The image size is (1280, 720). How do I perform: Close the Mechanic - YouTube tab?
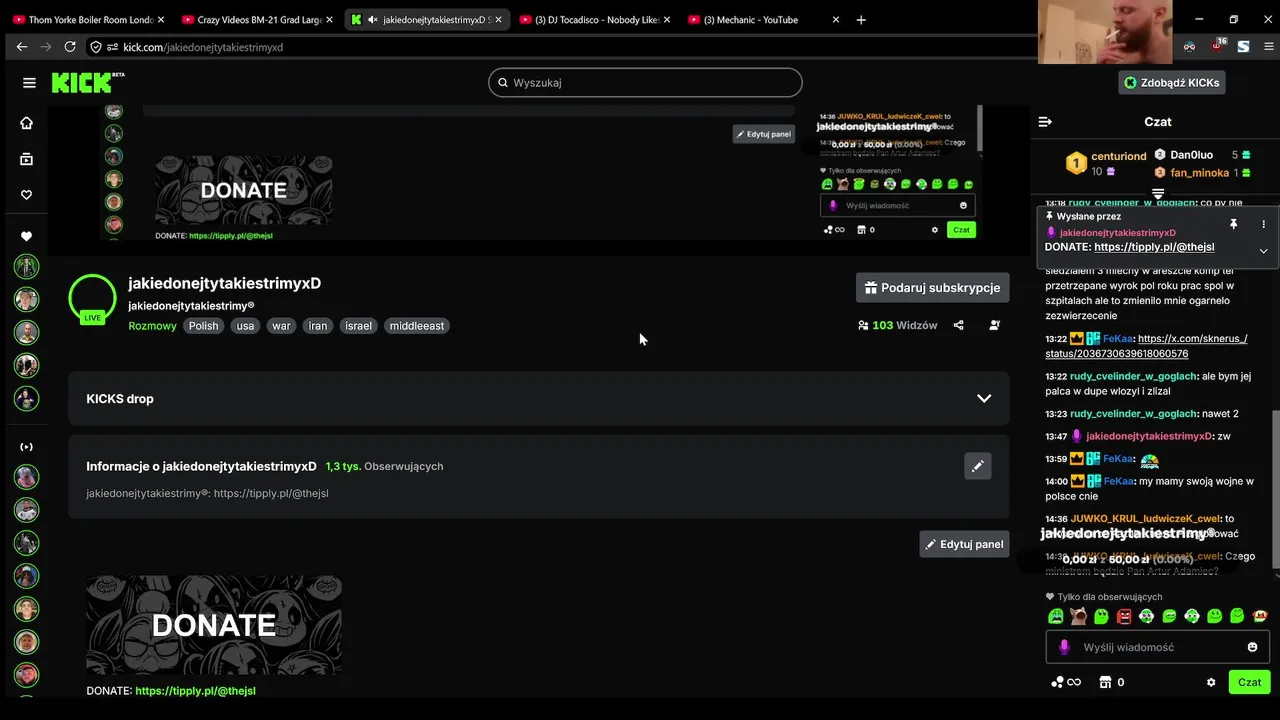[x=834, y=19]
